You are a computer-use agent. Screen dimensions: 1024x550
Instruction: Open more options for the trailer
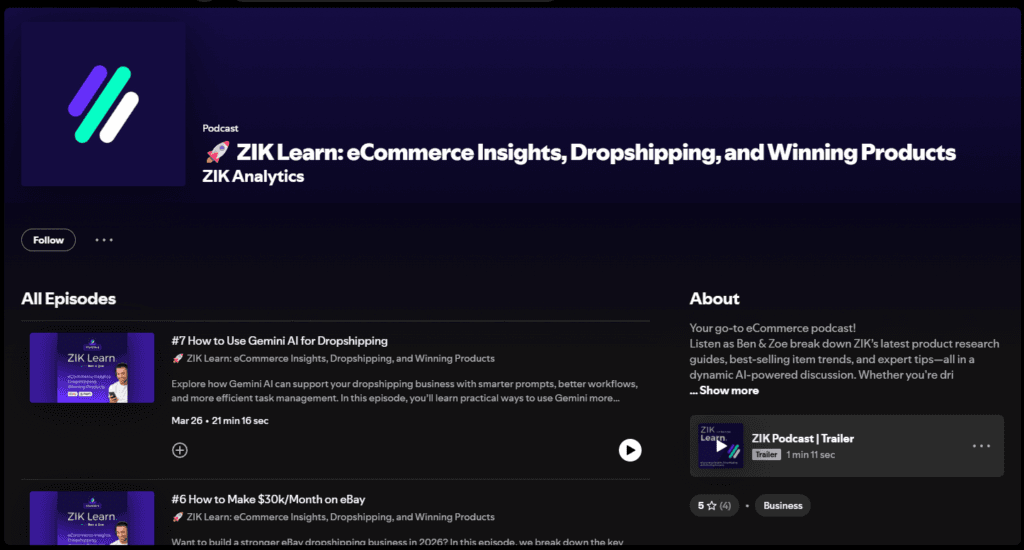(x=981, y=446)
